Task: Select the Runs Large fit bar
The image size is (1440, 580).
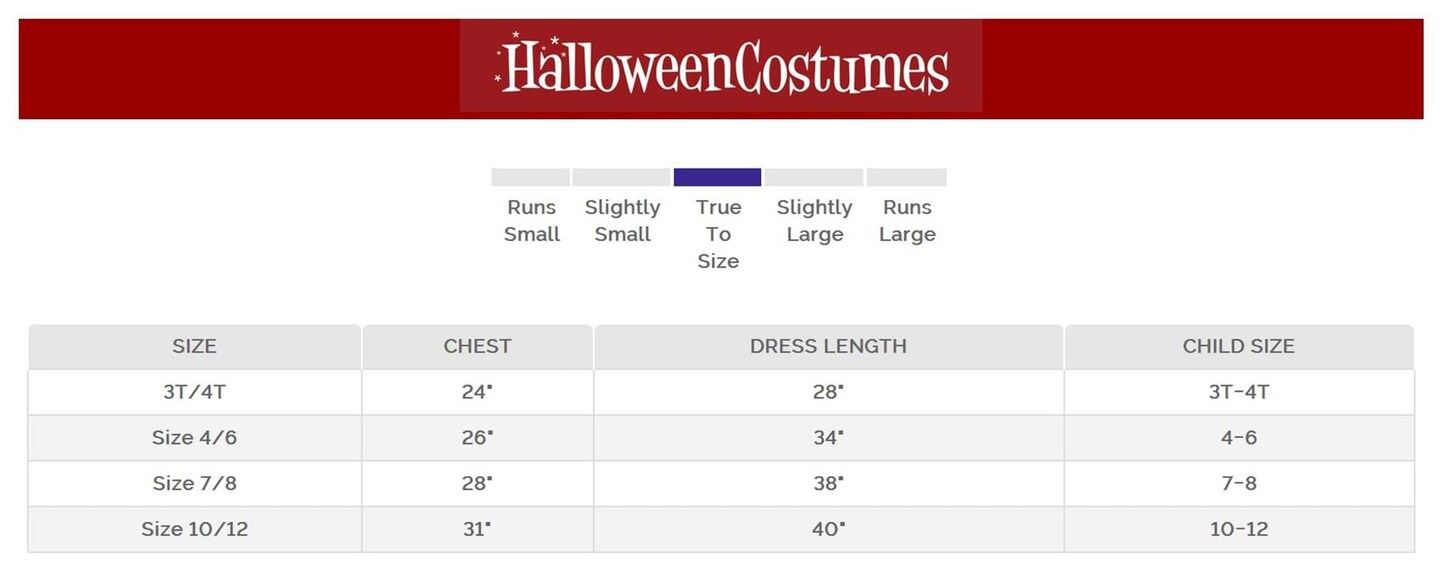Action: (906, 177)
